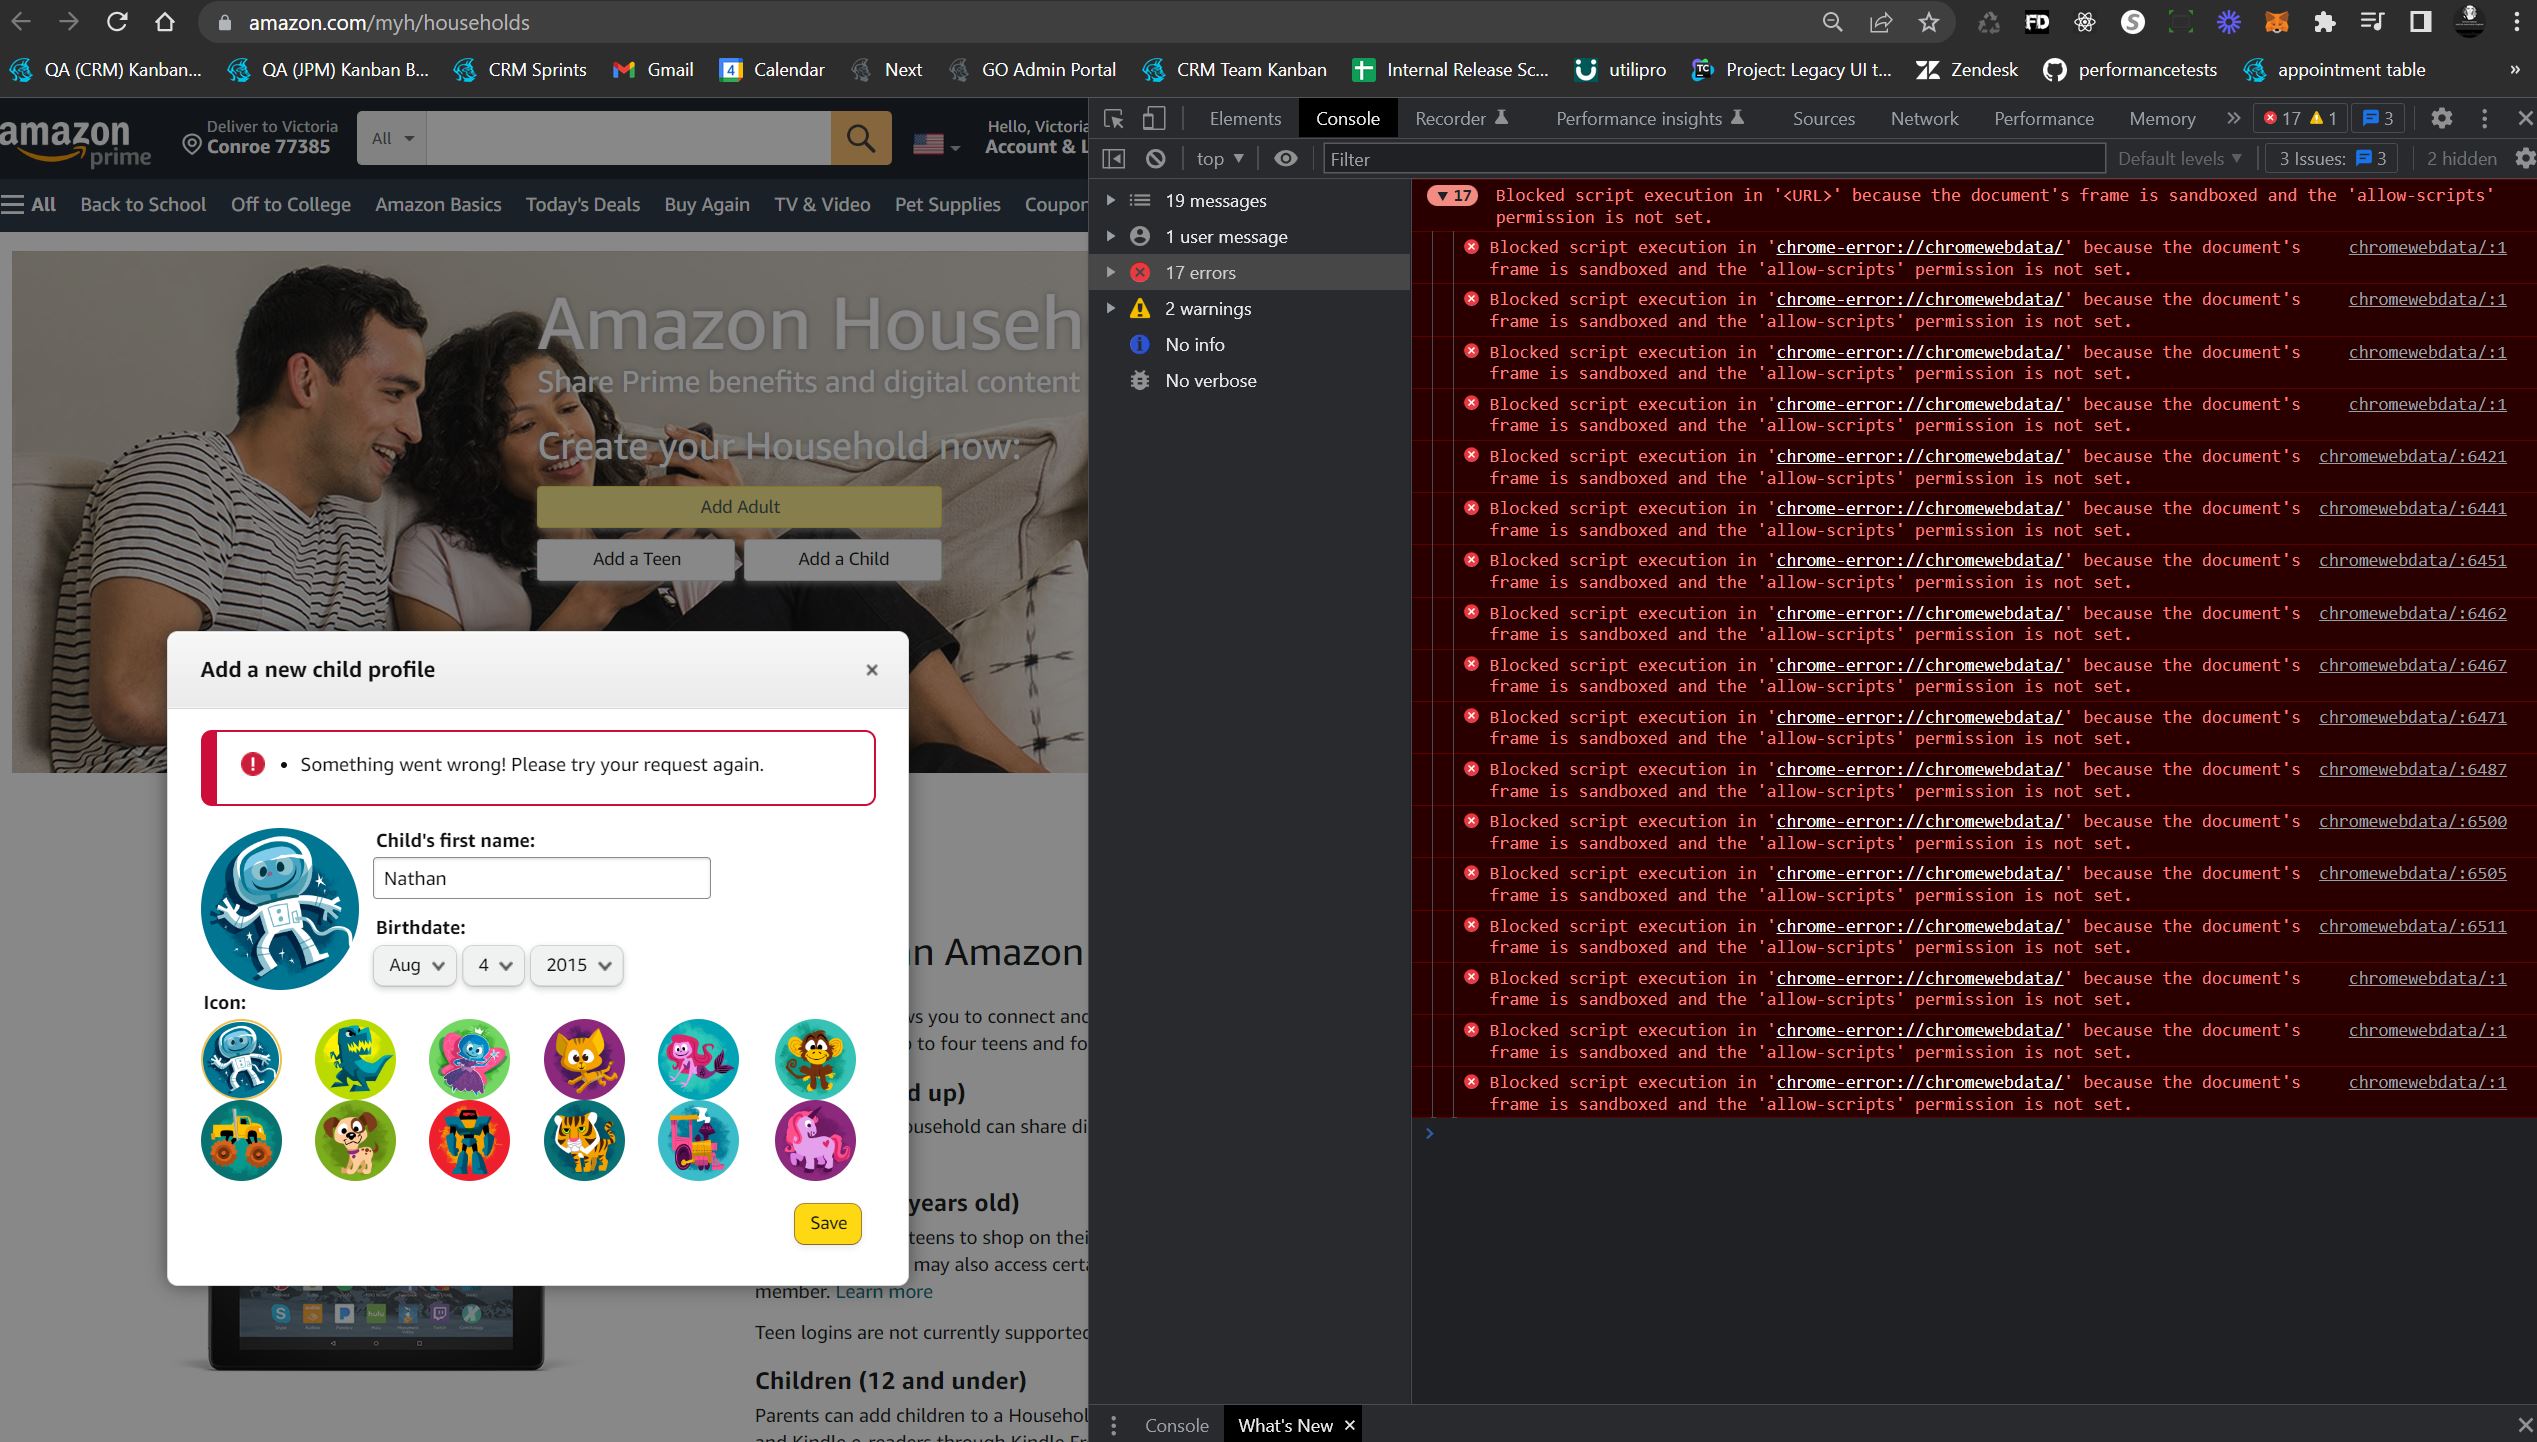Click the yellow Save button
Viewport: 2537px width, 1442px height.
828,1224
